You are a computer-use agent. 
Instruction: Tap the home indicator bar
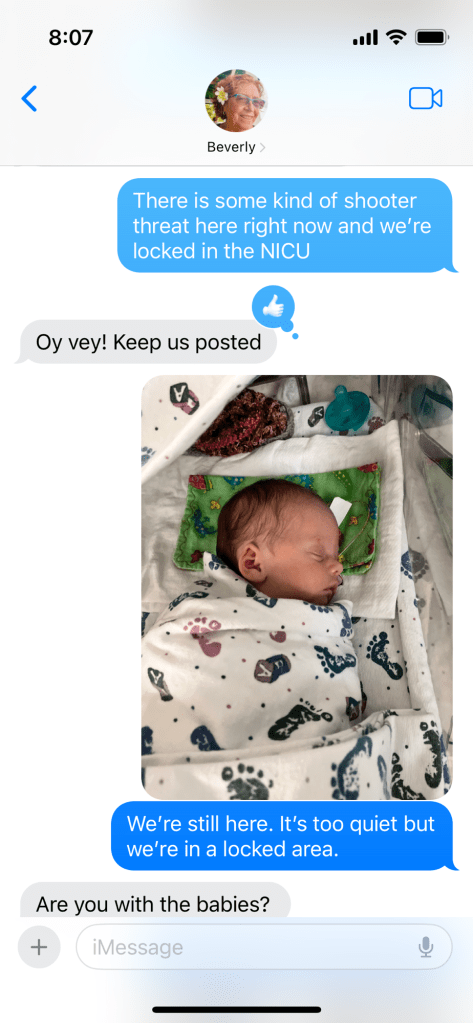pyautogui.click(x=237, y=1009)
